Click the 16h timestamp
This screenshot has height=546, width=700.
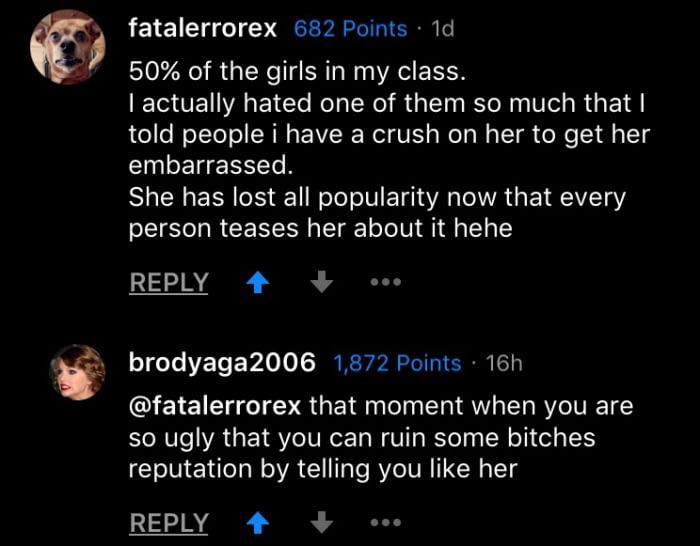(503, 364)
